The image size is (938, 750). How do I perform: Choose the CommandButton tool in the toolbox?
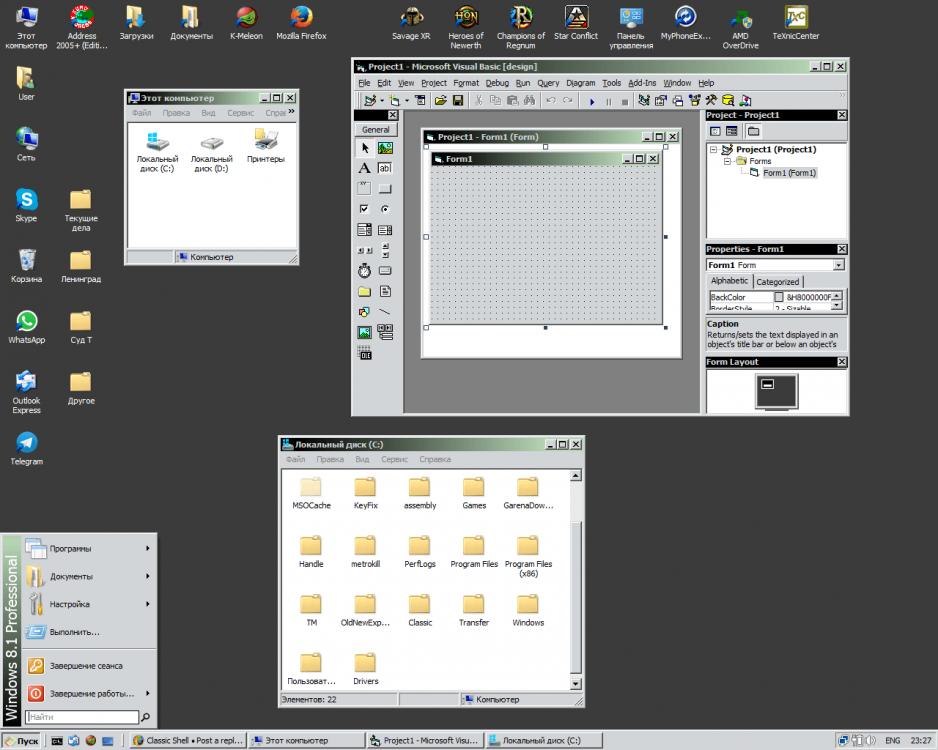pos(385,189)
